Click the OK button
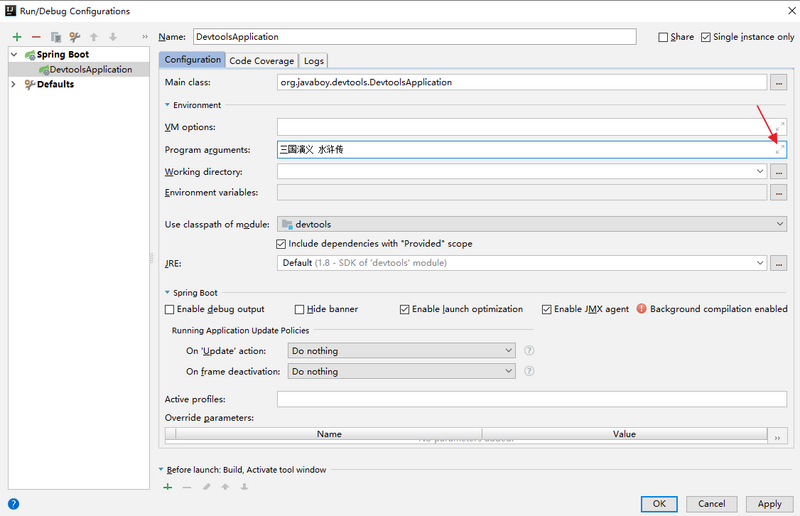The width and height of the screenshot is (800, 516). (x=659, y=504)
